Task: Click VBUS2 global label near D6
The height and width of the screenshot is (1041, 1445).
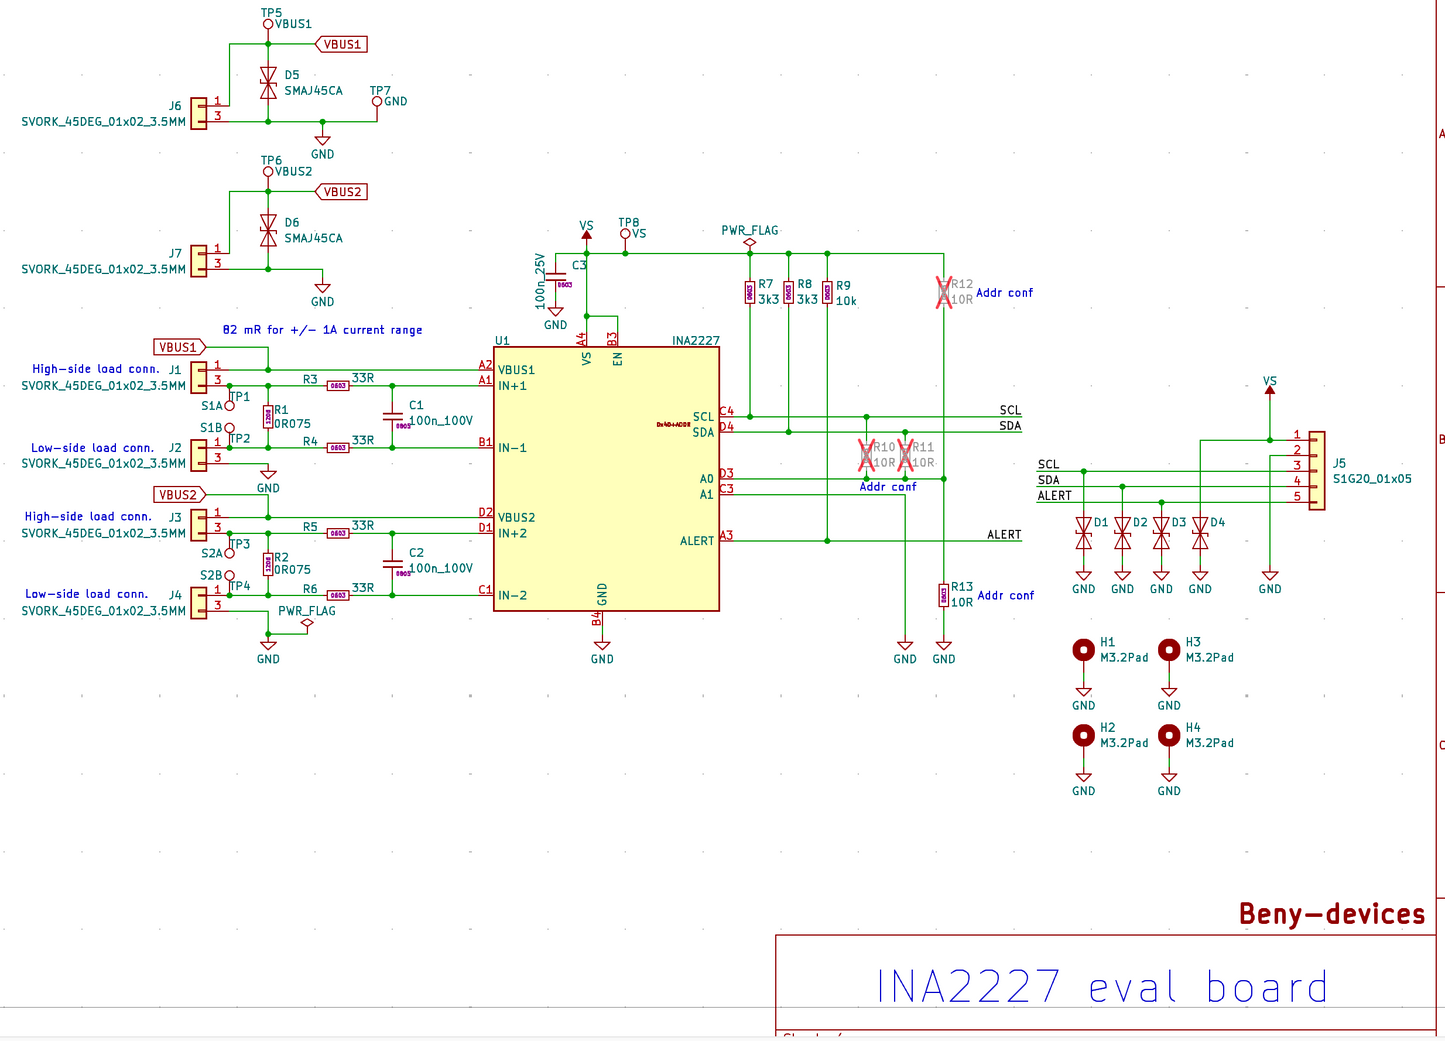Action: (341, 192)
